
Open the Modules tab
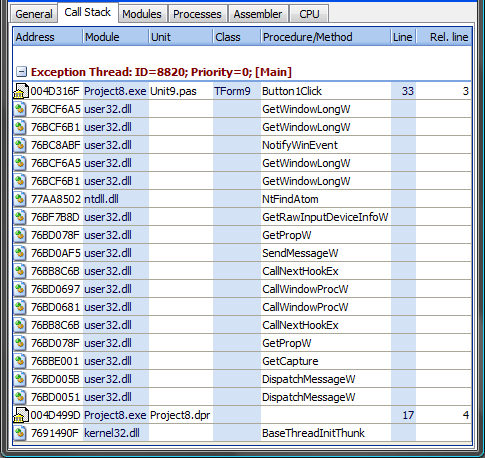(142, 14)
